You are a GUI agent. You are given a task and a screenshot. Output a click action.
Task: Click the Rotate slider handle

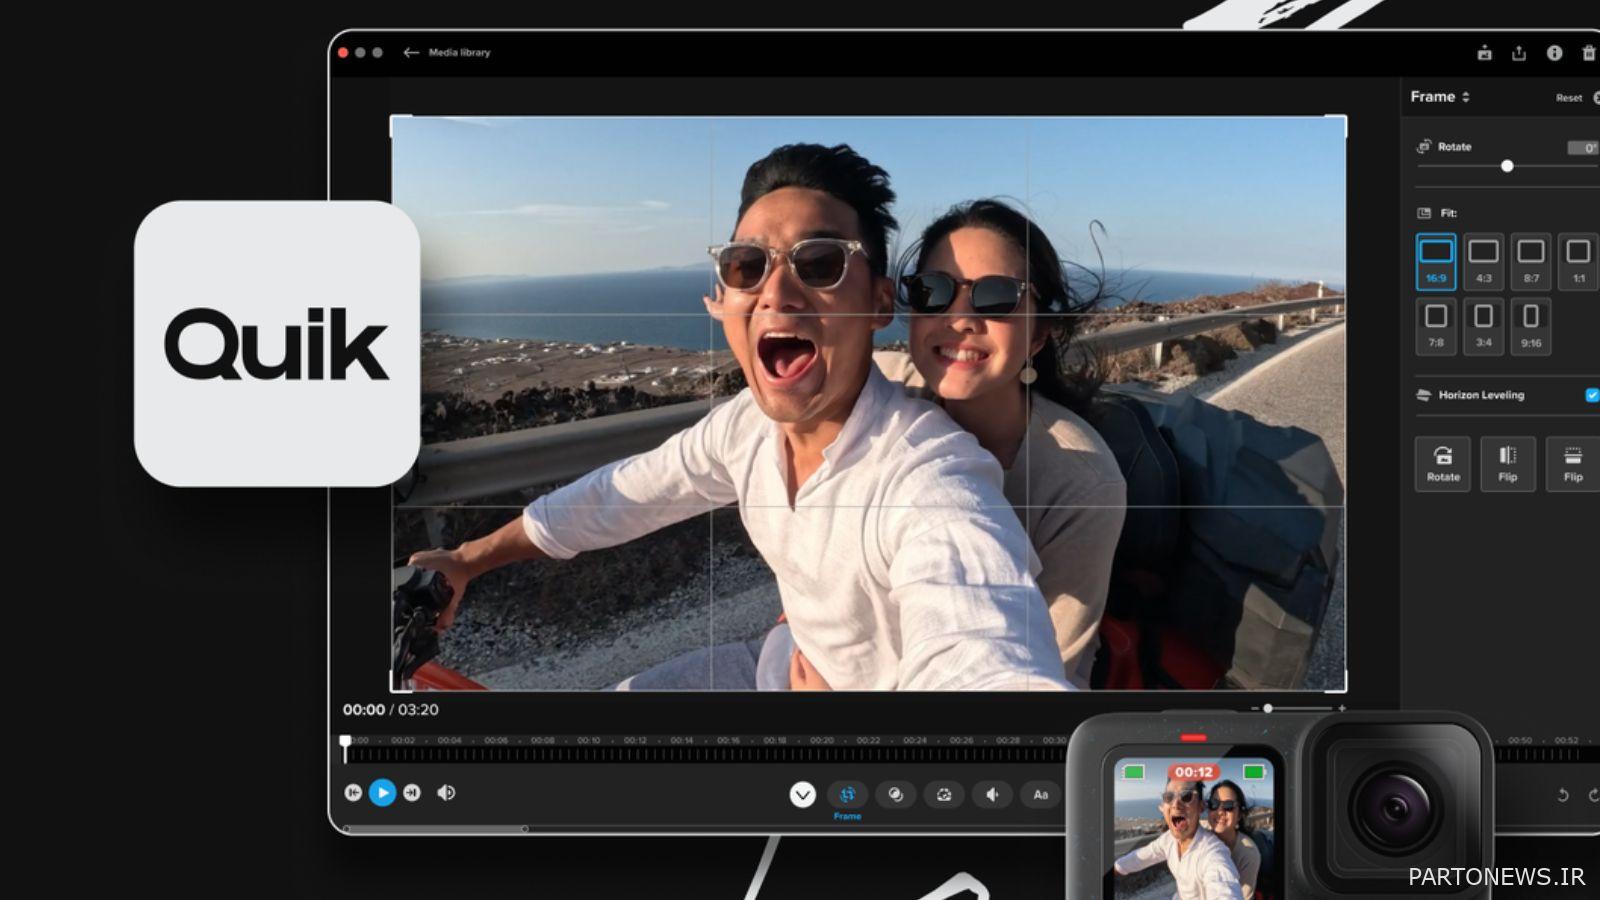pyautogui.click(x=1507, y=166)
